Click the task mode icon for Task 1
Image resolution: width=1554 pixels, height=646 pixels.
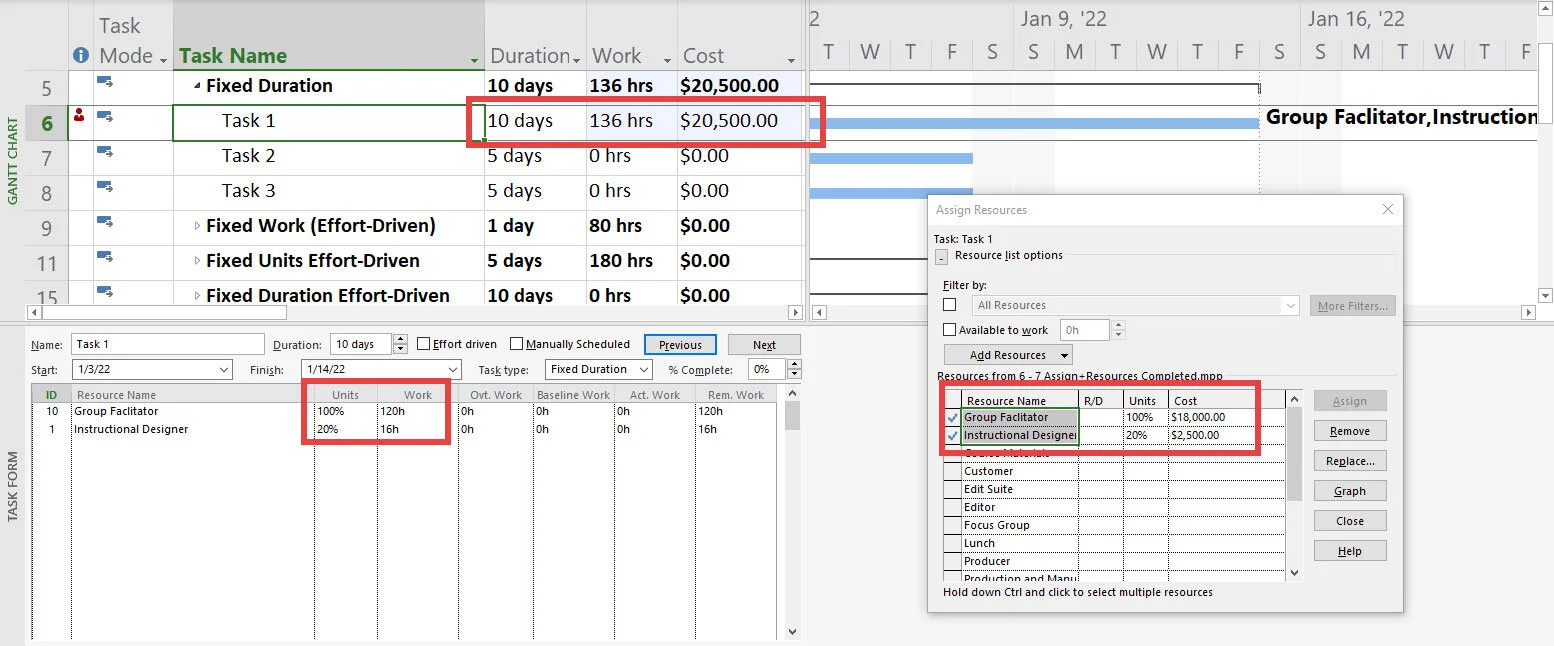(x=104, y=117)
